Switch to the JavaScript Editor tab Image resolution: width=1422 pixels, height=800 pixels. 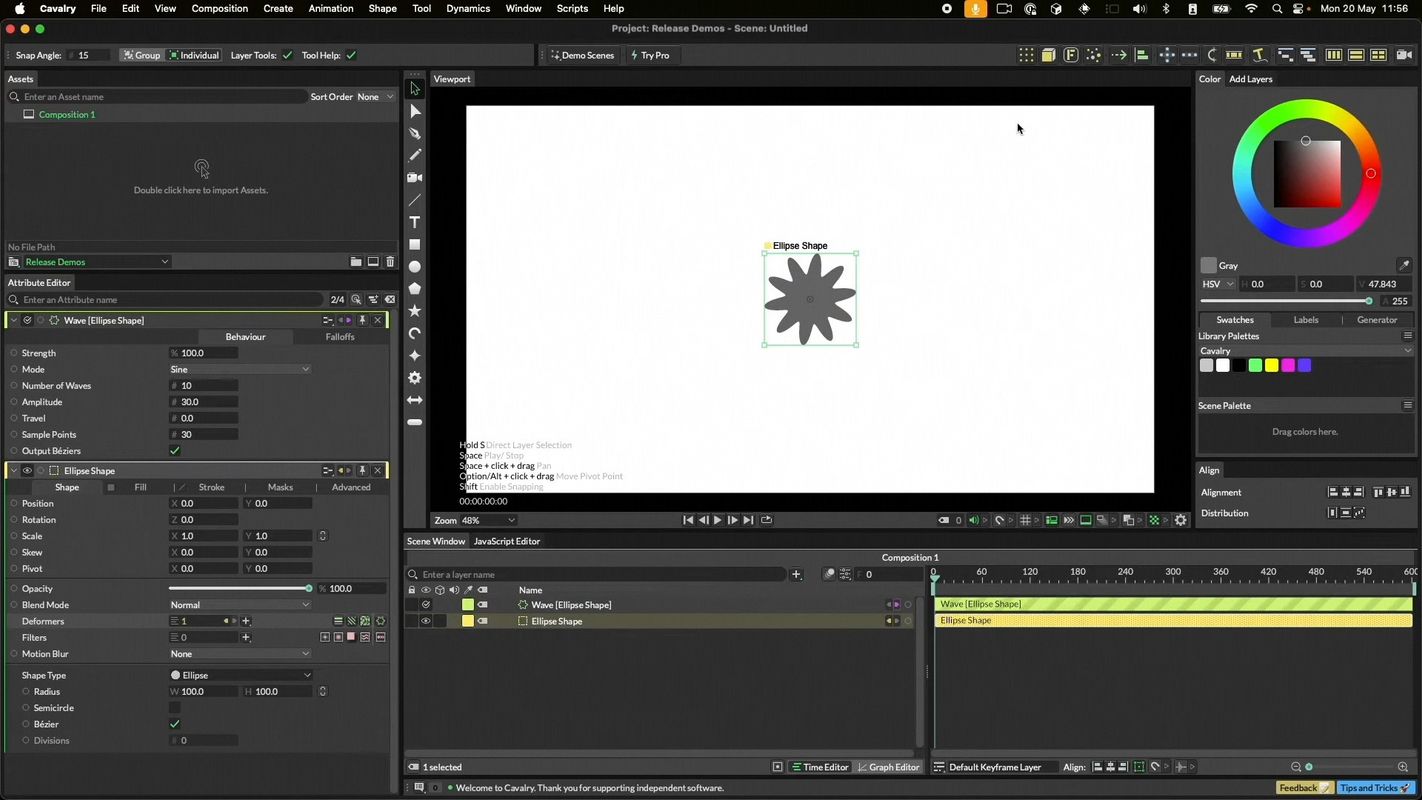point(506,541)
